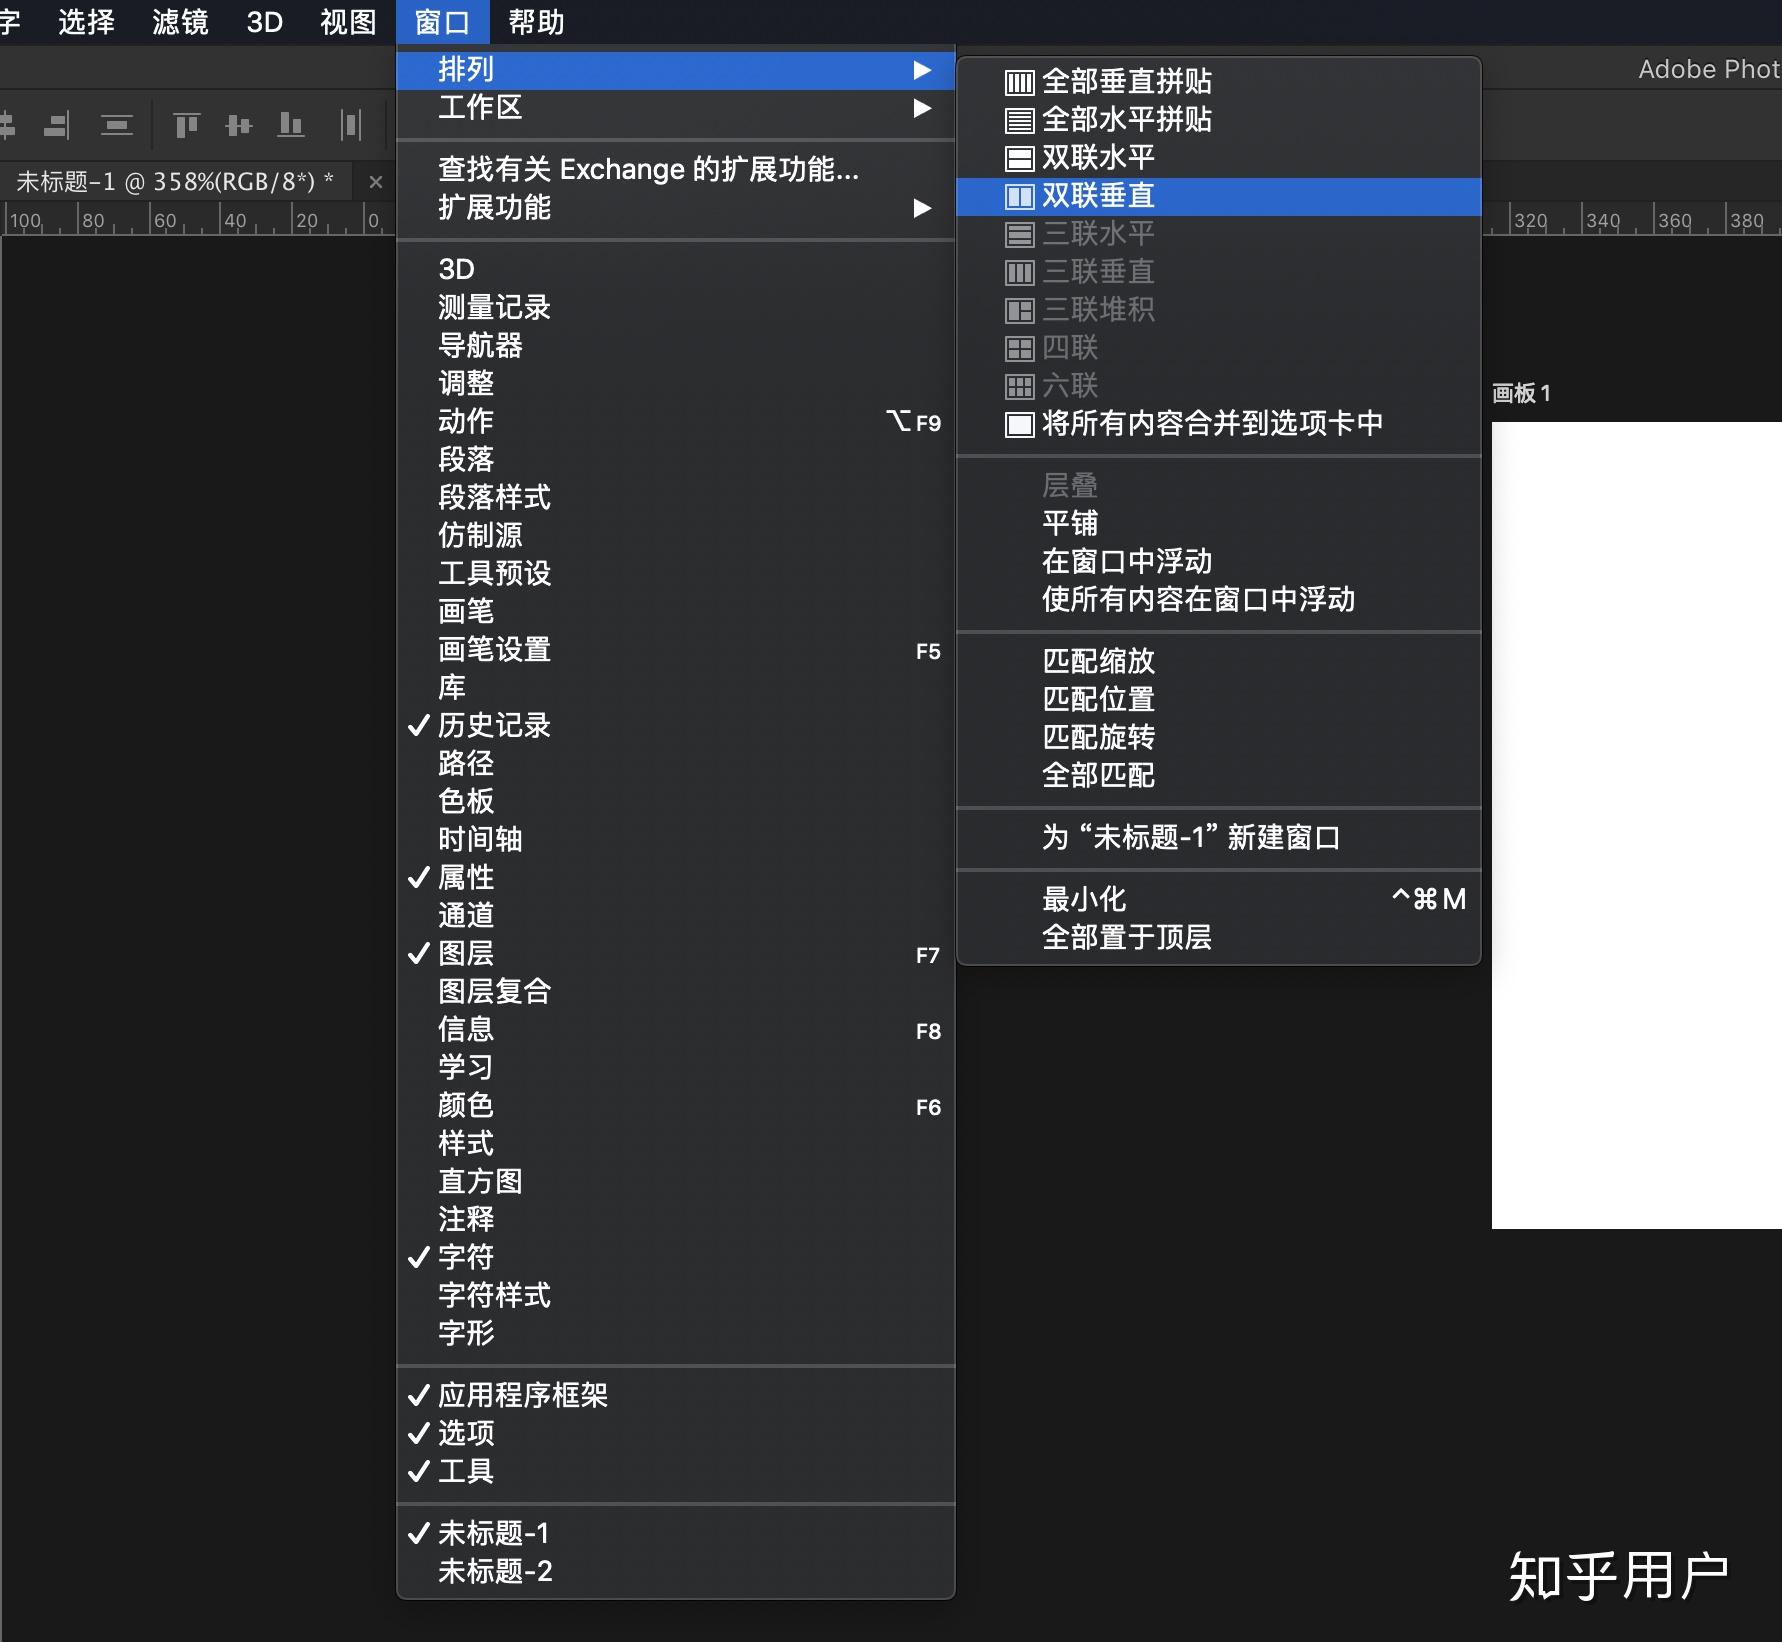
Task: Show the 调整 panel
Action: [676, 383]
